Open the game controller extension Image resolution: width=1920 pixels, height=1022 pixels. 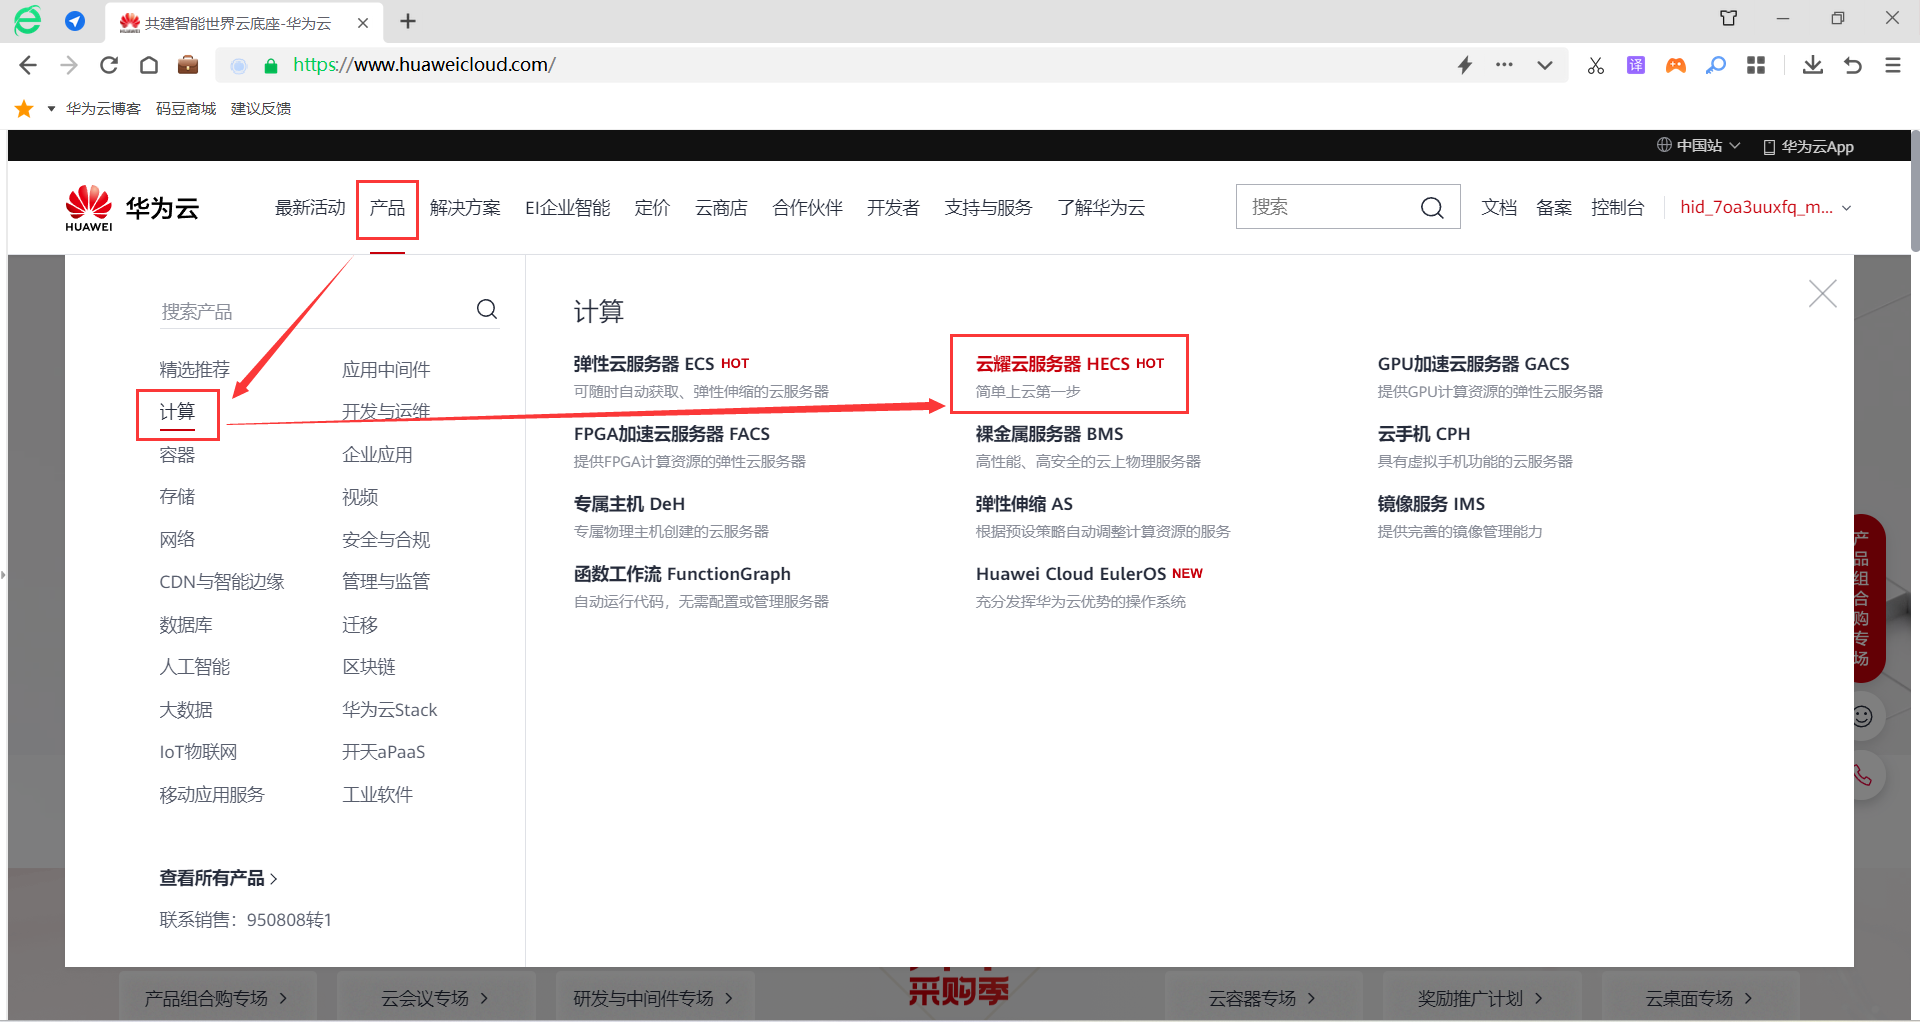point(1676,65)
